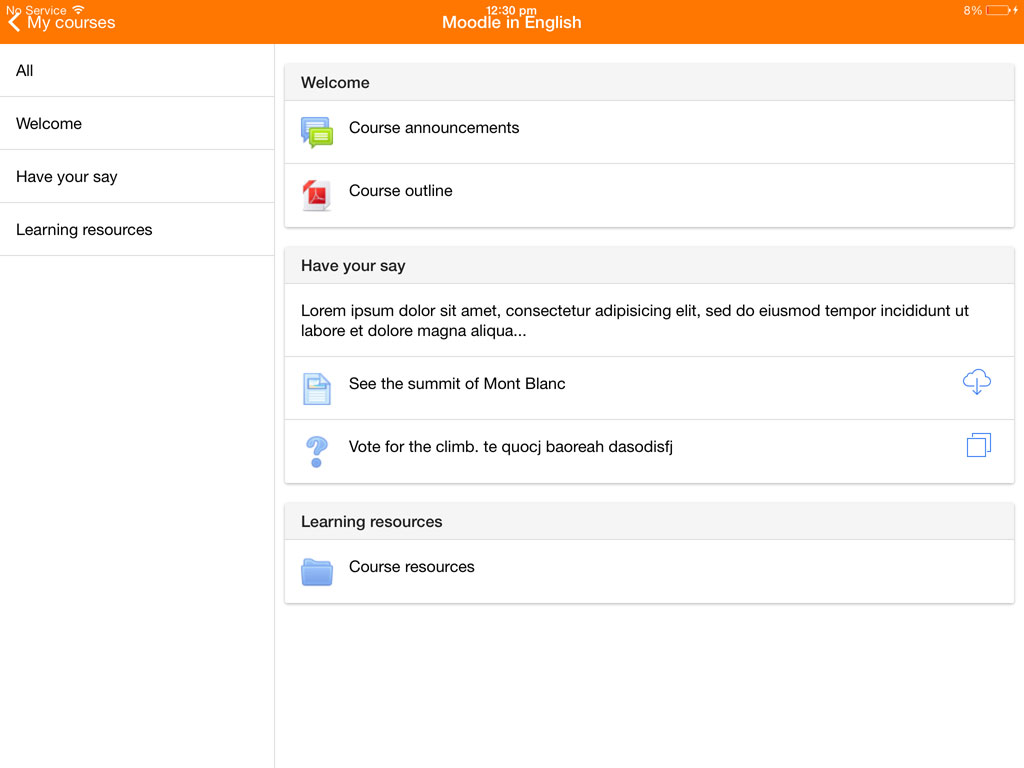Open Vote for the climb activity
This screenshot has height=768, width=1024.
click(649, 452)
